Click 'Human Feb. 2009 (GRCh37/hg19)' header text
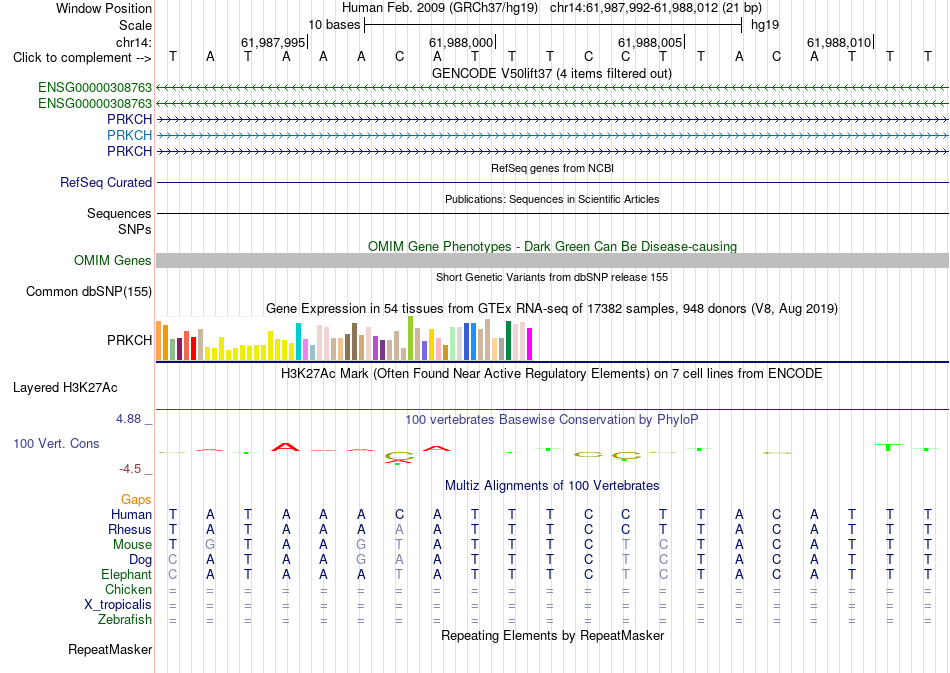This screenshot has height=673, width=950. [x=440, y=8]
